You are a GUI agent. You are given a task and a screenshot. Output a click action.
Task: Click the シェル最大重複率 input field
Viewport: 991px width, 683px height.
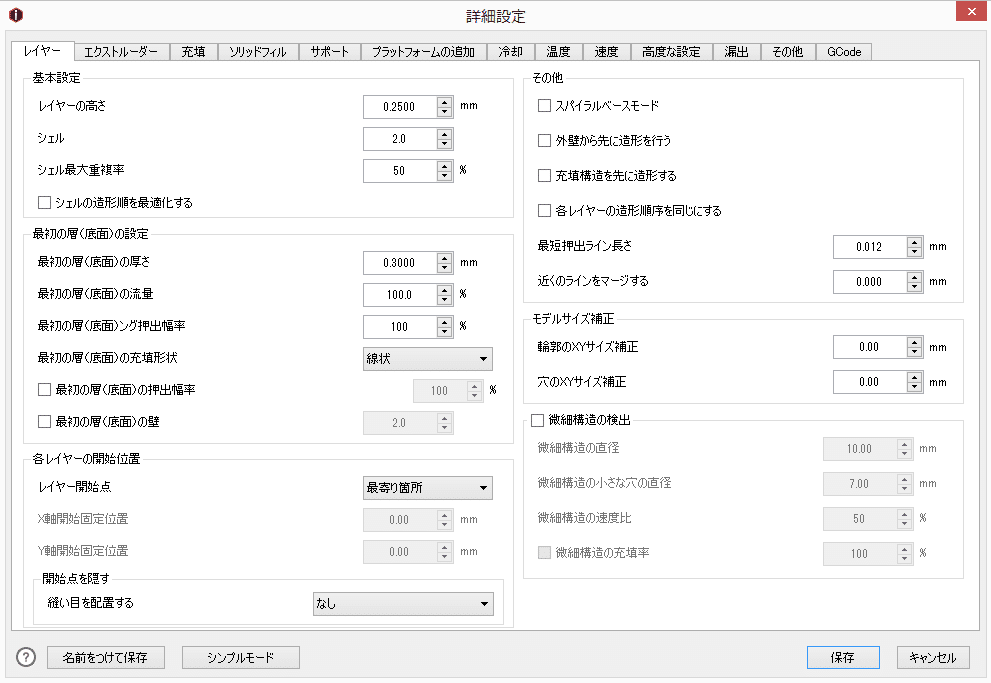click(400, 170)
